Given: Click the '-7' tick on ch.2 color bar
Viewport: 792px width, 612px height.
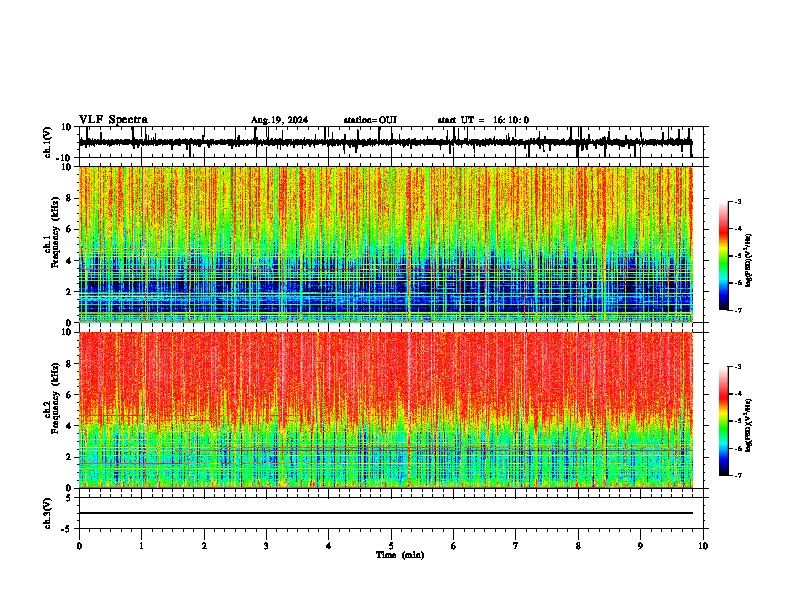Looking at the screenshot, I should [738, 476].
